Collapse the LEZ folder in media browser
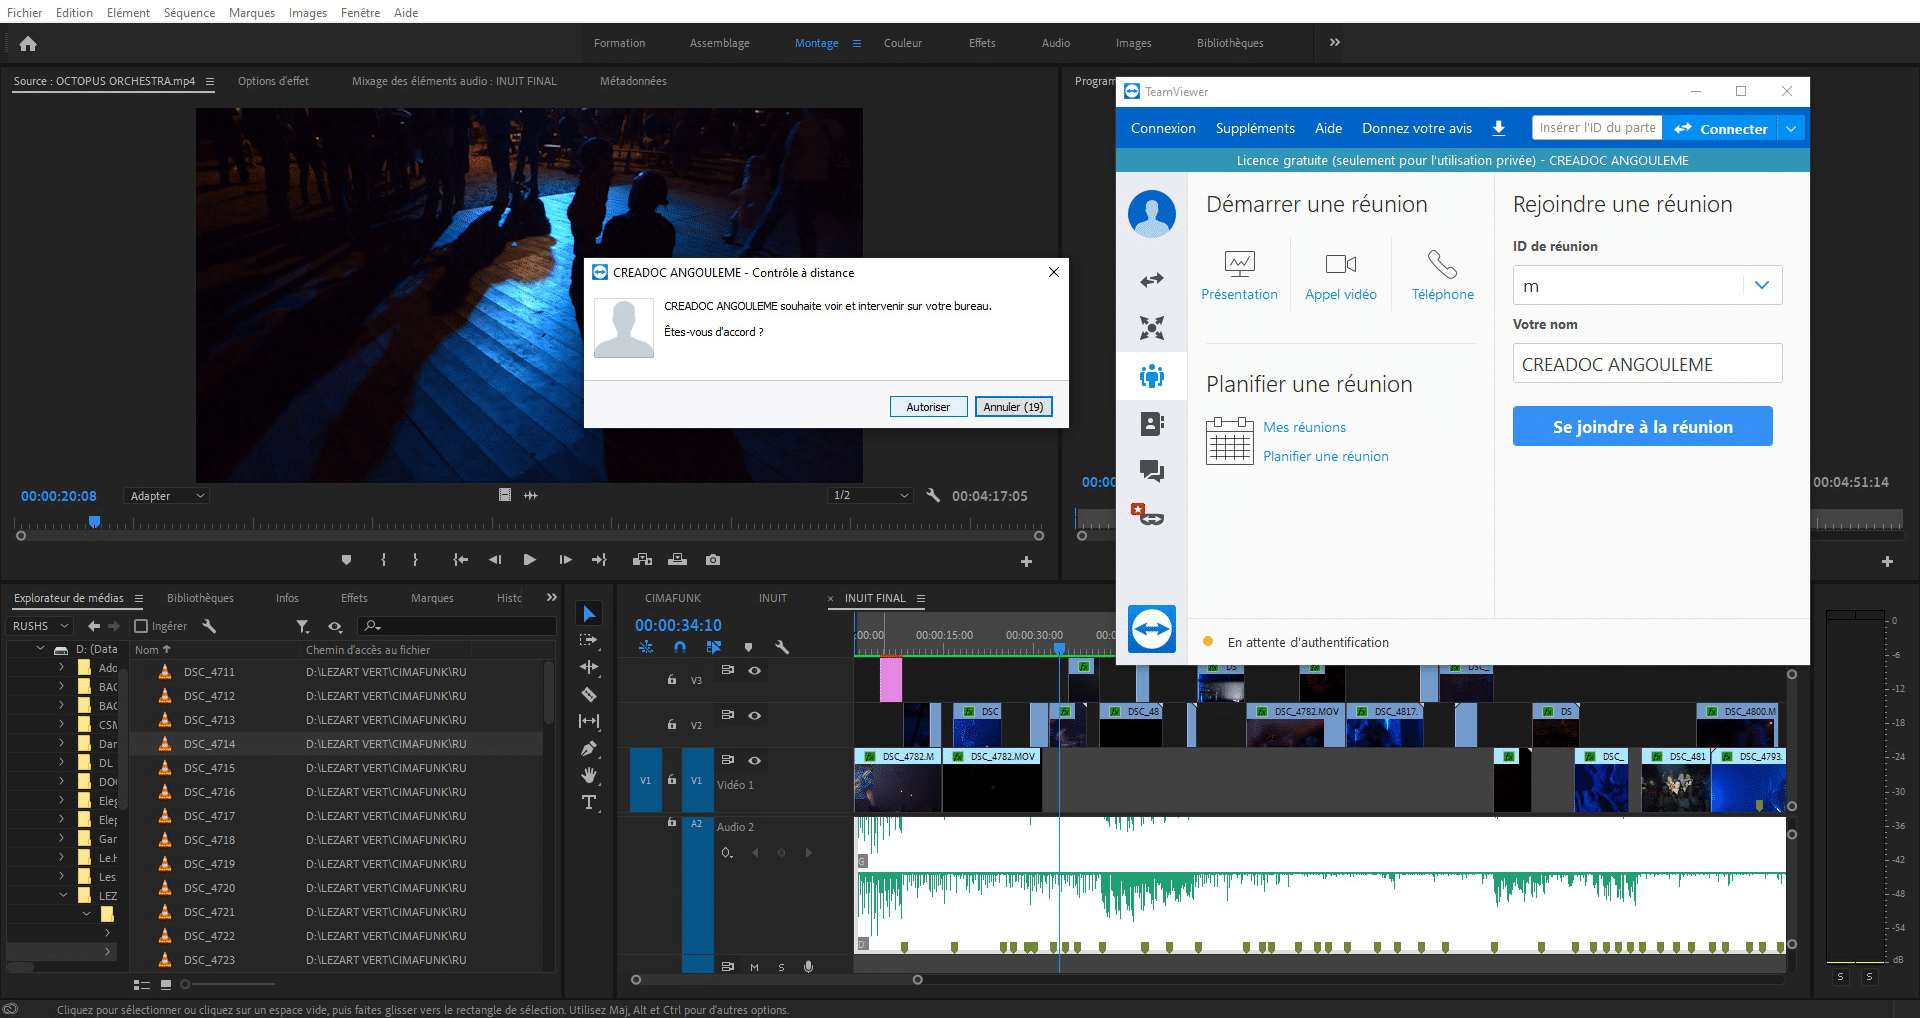Screen dimensions: 1920x1018 63,895
